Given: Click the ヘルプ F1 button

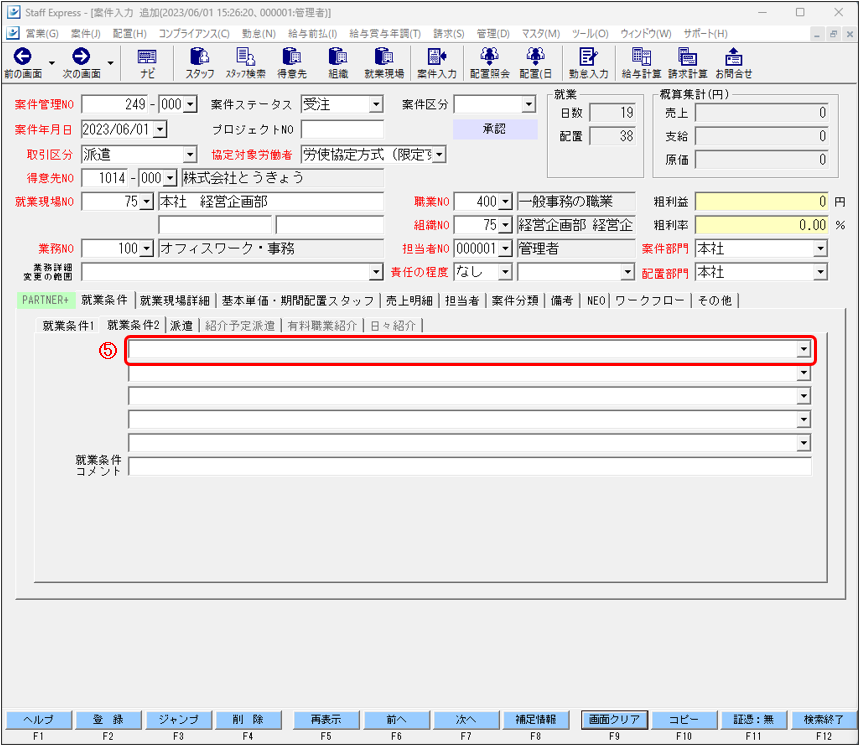Looking at the screenshot, I should (38, 720).
